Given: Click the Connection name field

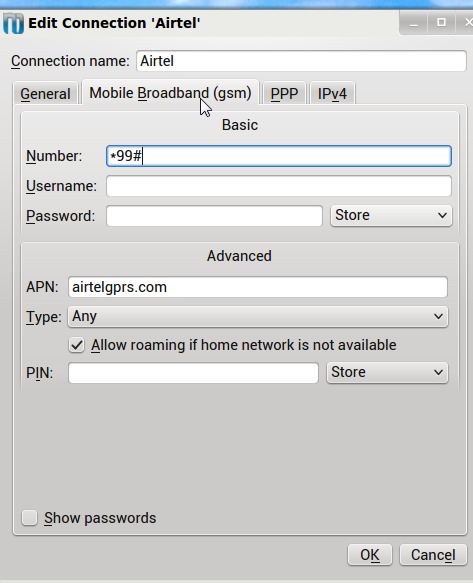Looking at the screenshot, I should tap(301, 61).
